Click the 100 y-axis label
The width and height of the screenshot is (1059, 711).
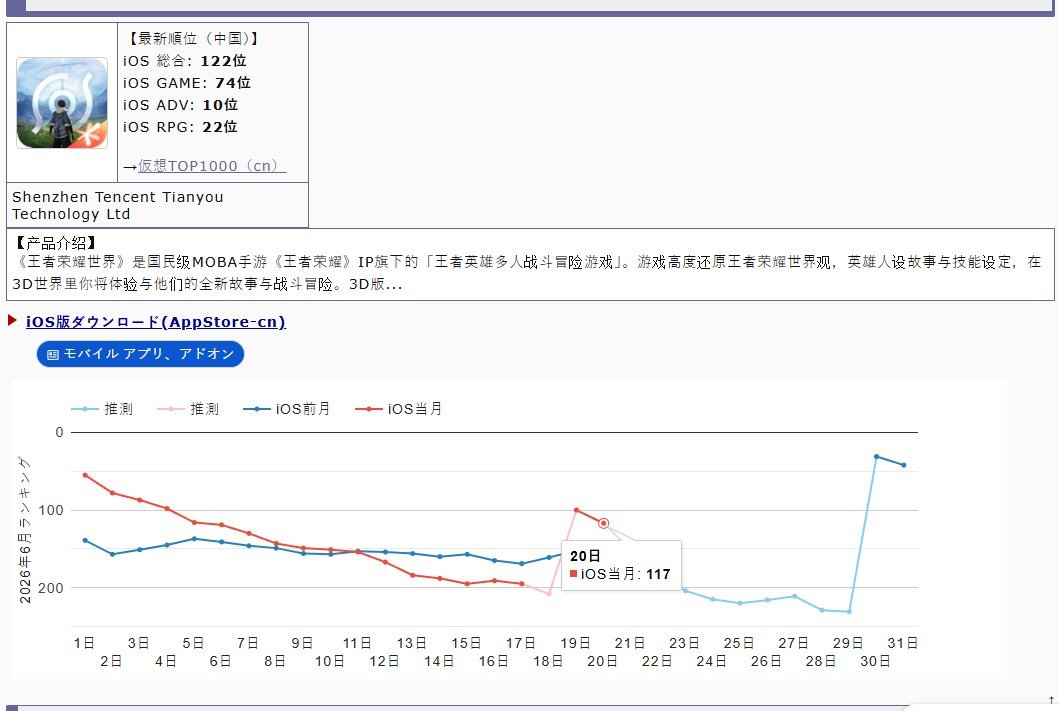(51, 510)
